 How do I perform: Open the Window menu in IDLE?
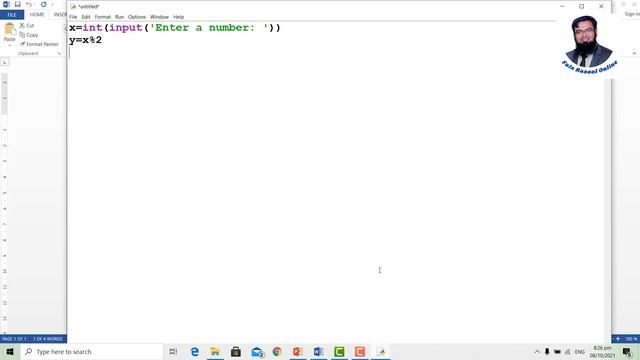coord(159,17)
